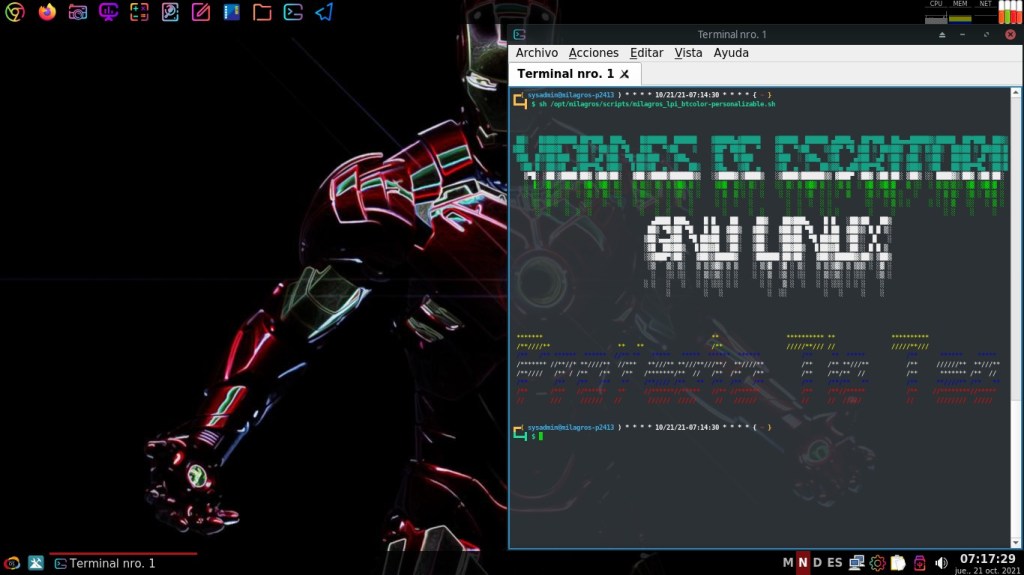The width and height of the screenshot is (1024, 575).
Task: Open the text editor launcher
Action: [201, 12]
